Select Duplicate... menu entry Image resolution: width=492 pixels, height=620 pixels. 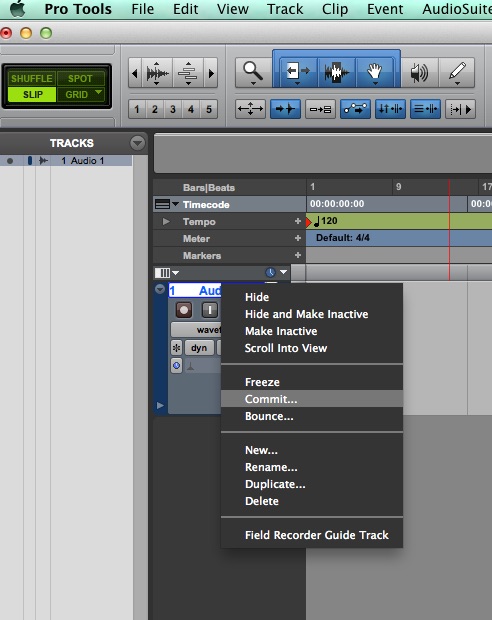312,484
